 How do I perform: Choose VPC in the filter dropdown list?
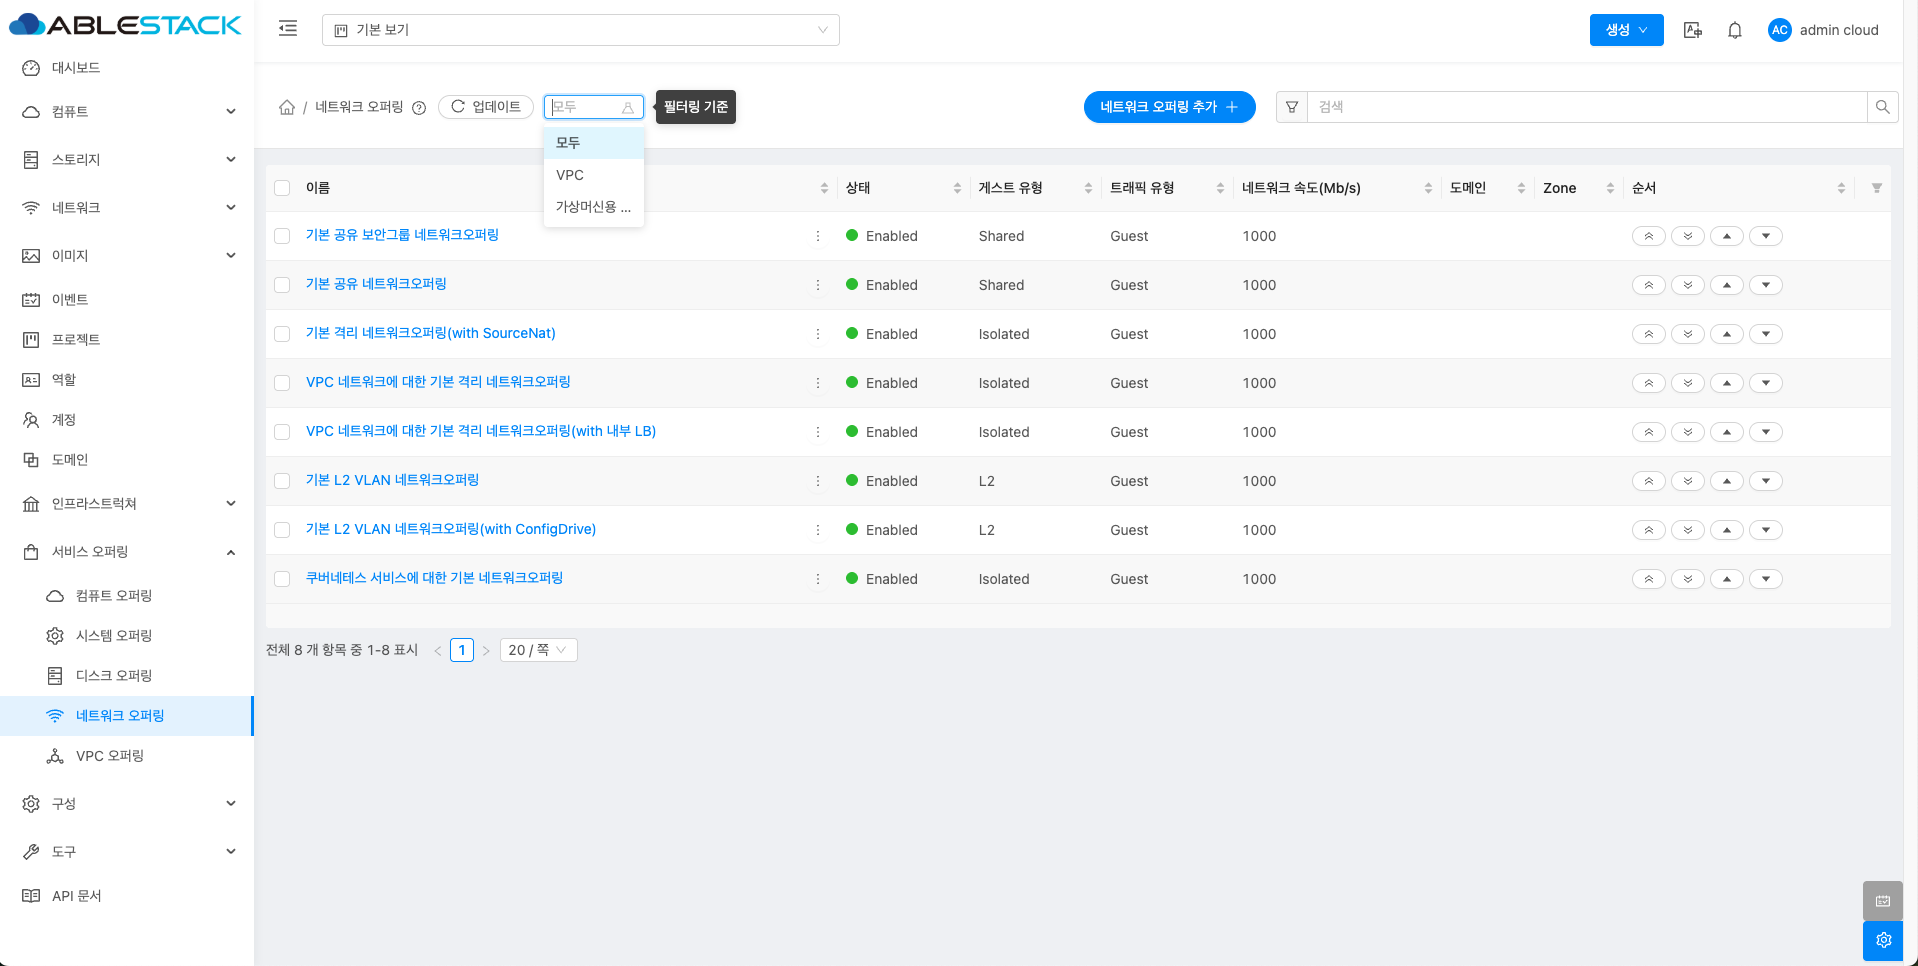[x=570, y=175]
